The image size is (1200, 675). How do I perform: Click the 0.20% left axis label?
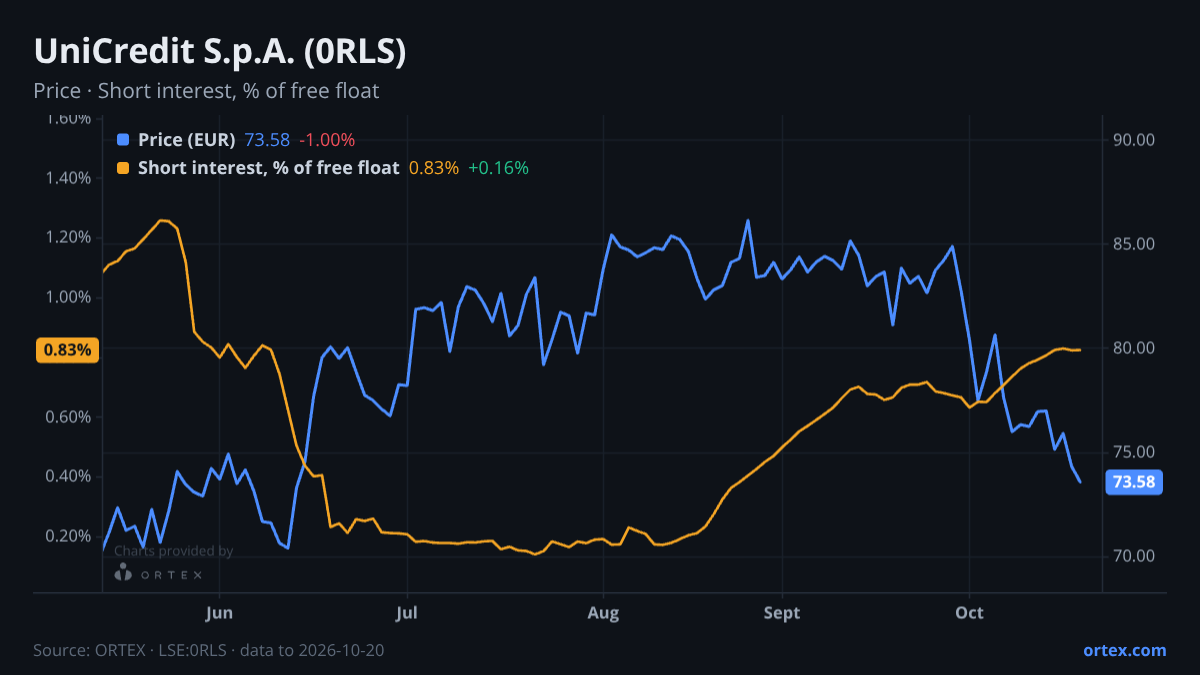coord(69,536)
